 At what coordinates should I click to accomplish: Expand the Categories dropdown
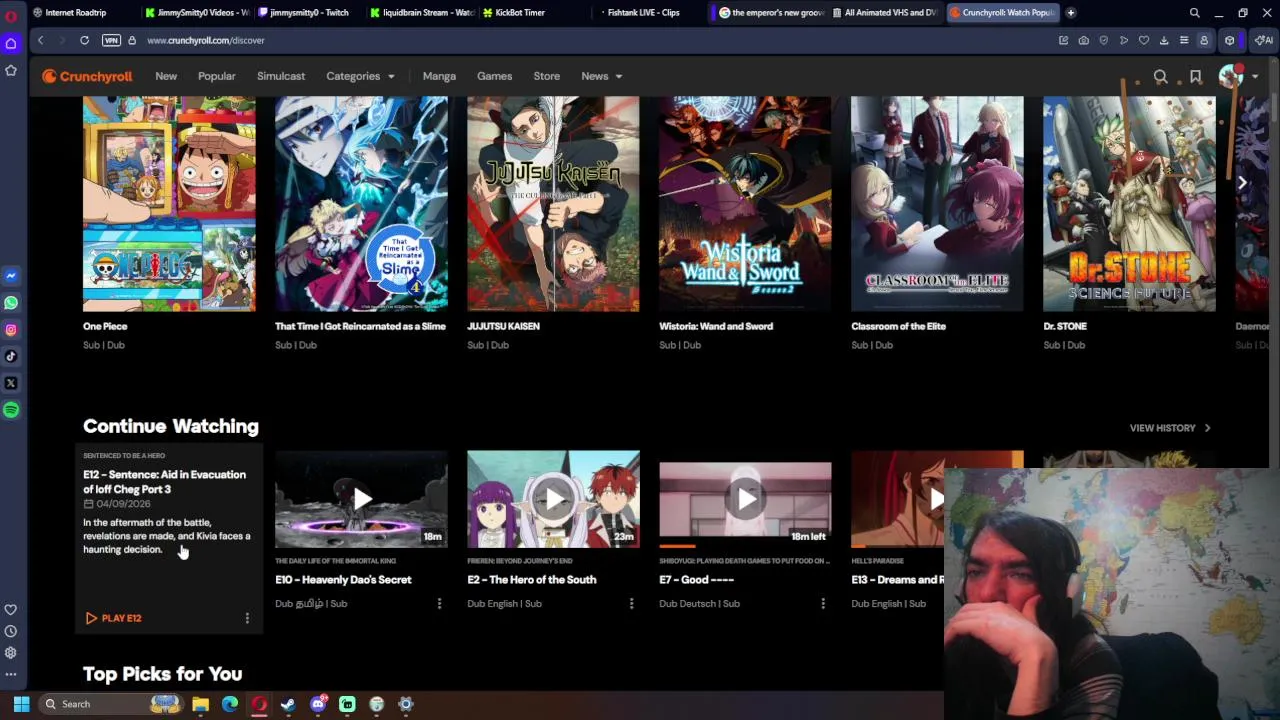click(x=360, y=77)
